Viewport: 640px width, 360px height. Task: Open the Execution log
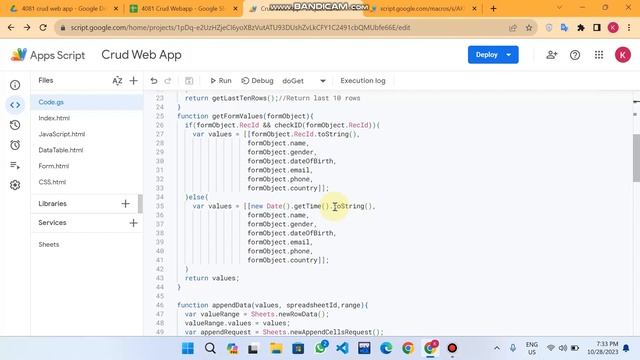pyautogui.click(x=363, y=81)
